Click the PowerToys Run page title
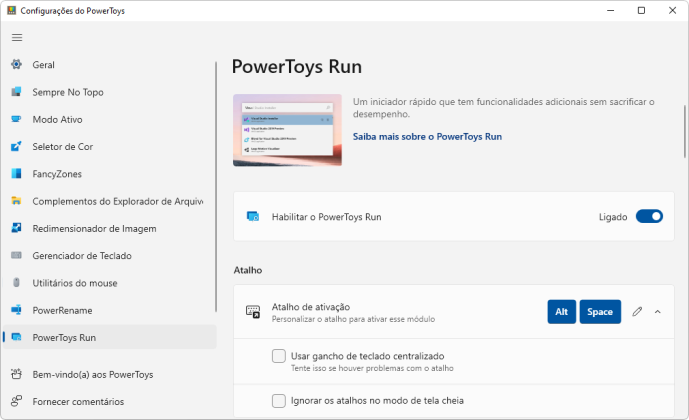Image resolution: width=689 pixels, height=420 pixels. (x=297, y=66)
